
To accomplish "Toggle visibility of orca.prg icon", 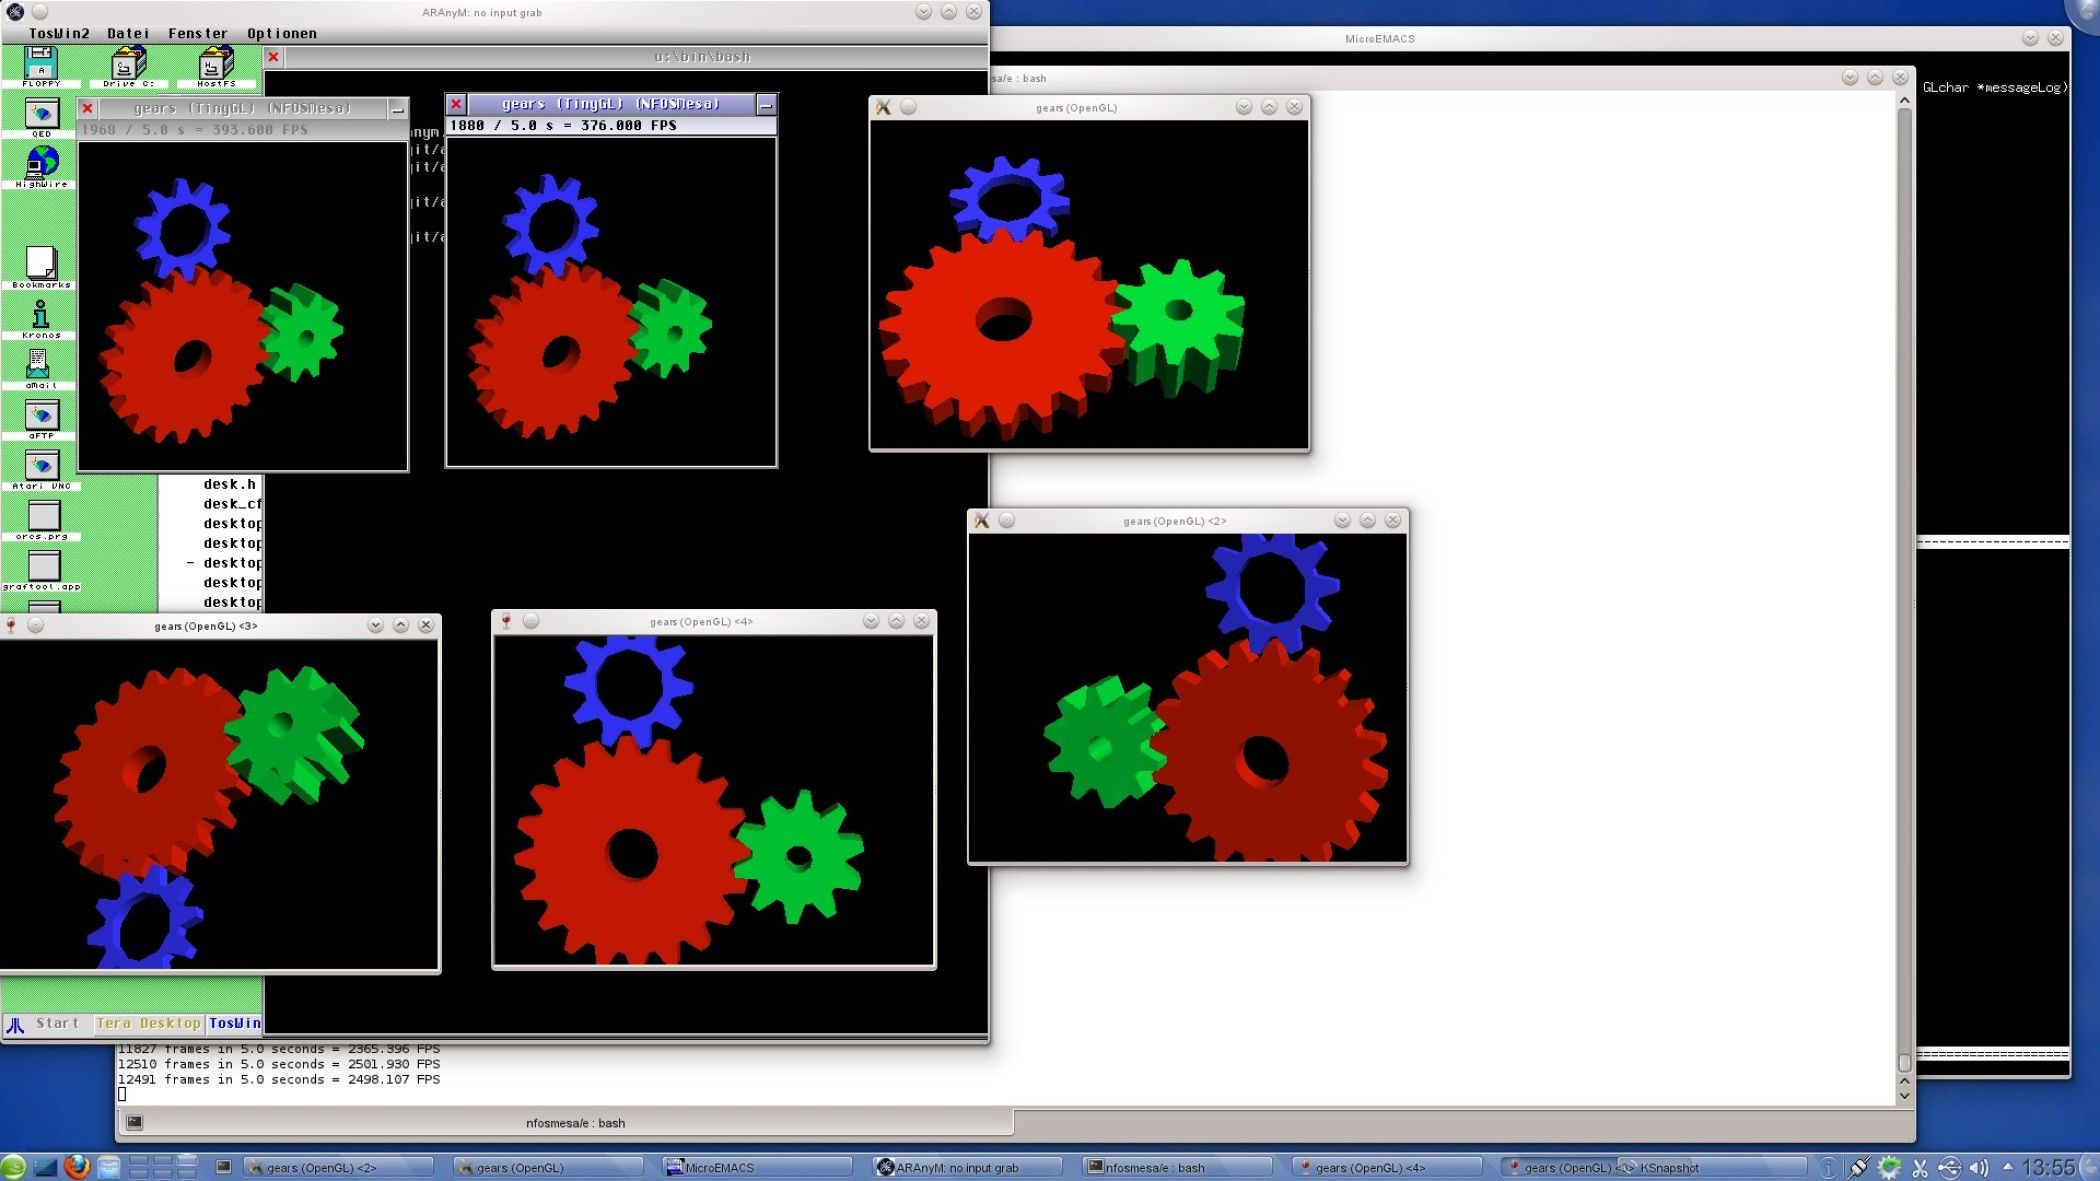I will click(39, 513).
